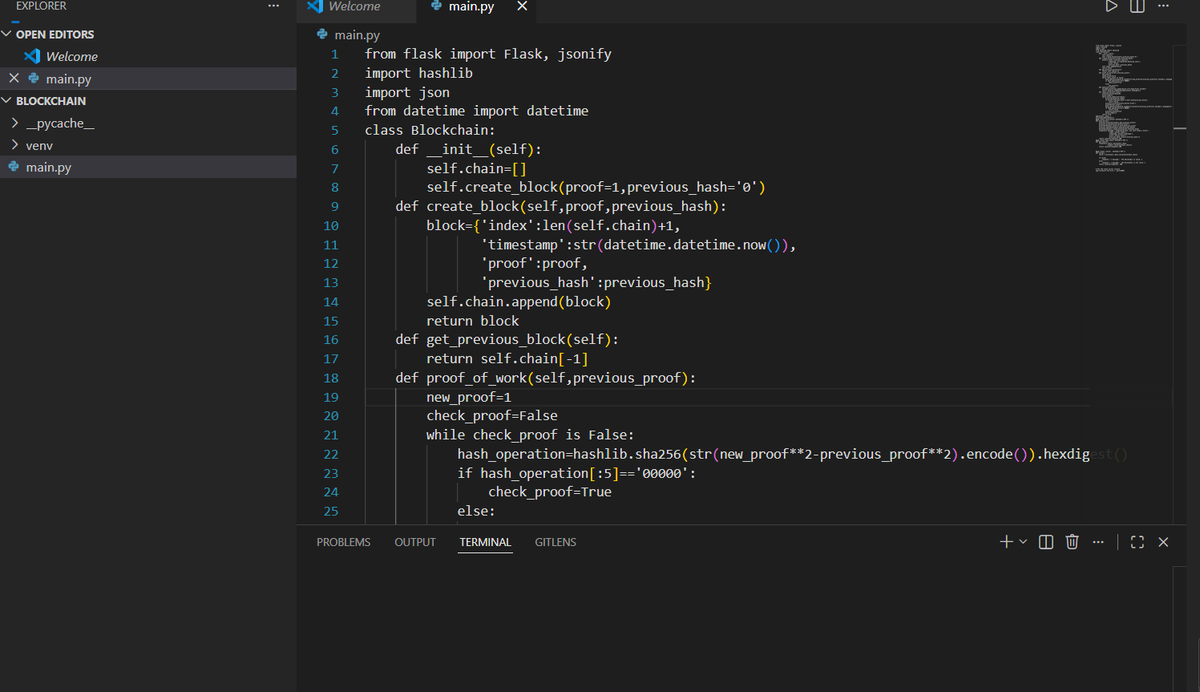
Task: Split the editor to the right
Action: coord(1137,7)
